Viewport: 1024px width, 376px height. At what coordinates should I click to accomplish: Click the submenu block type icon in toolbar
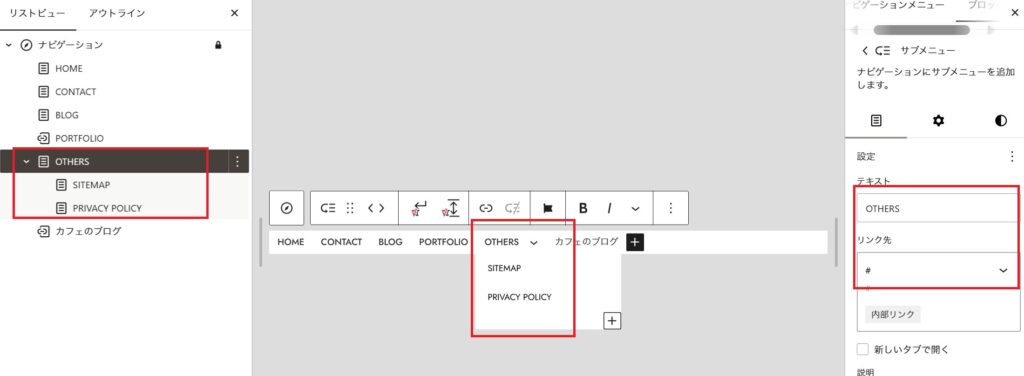pos(327,208)
